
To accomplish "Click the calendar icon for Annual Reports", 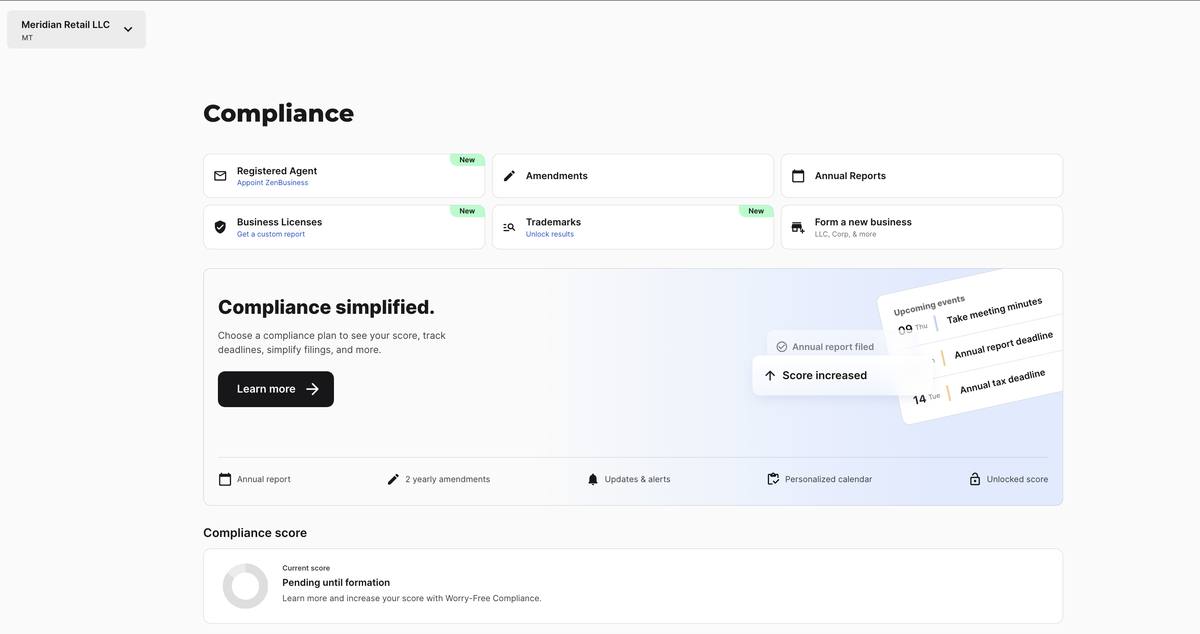I will tap(798, 176).
